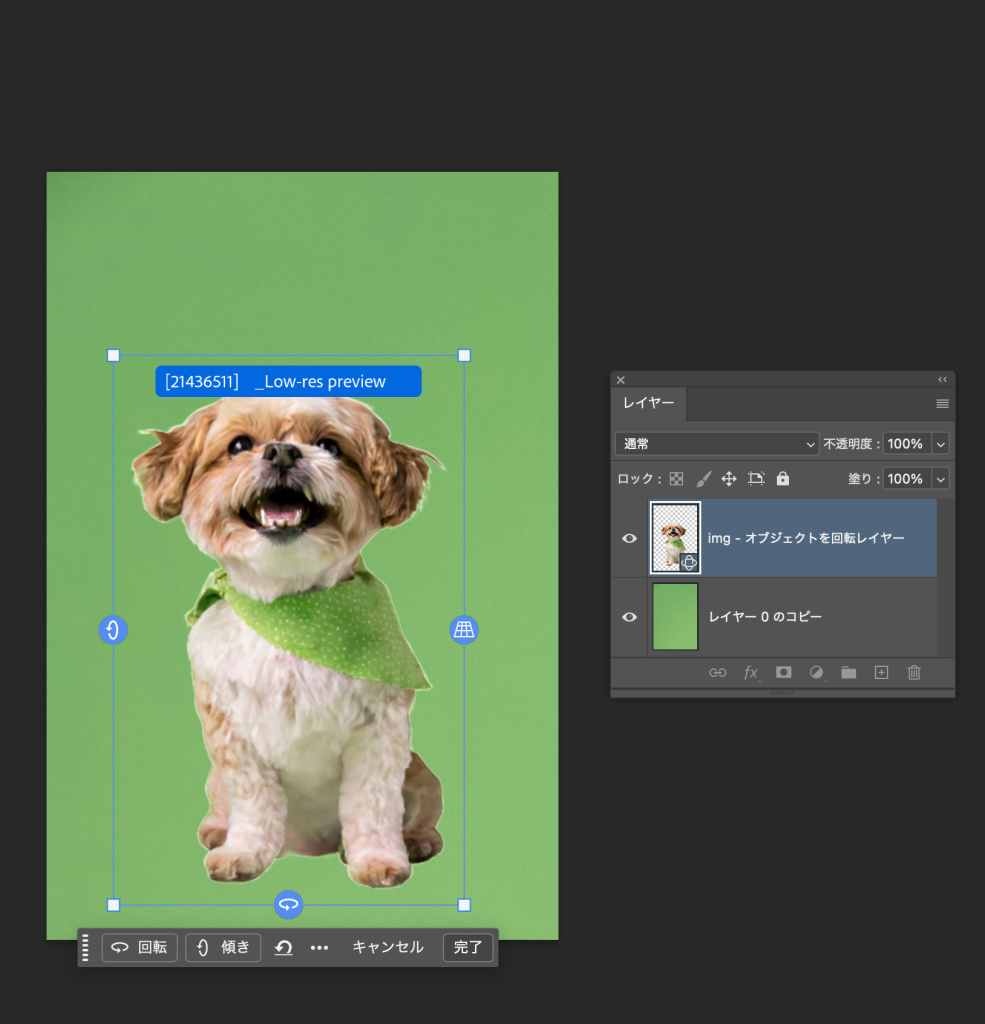The width and height of the screenshot is (985, 1024).
Task: Expand the 塗り fill slider arrow
Action: point(940,479)
